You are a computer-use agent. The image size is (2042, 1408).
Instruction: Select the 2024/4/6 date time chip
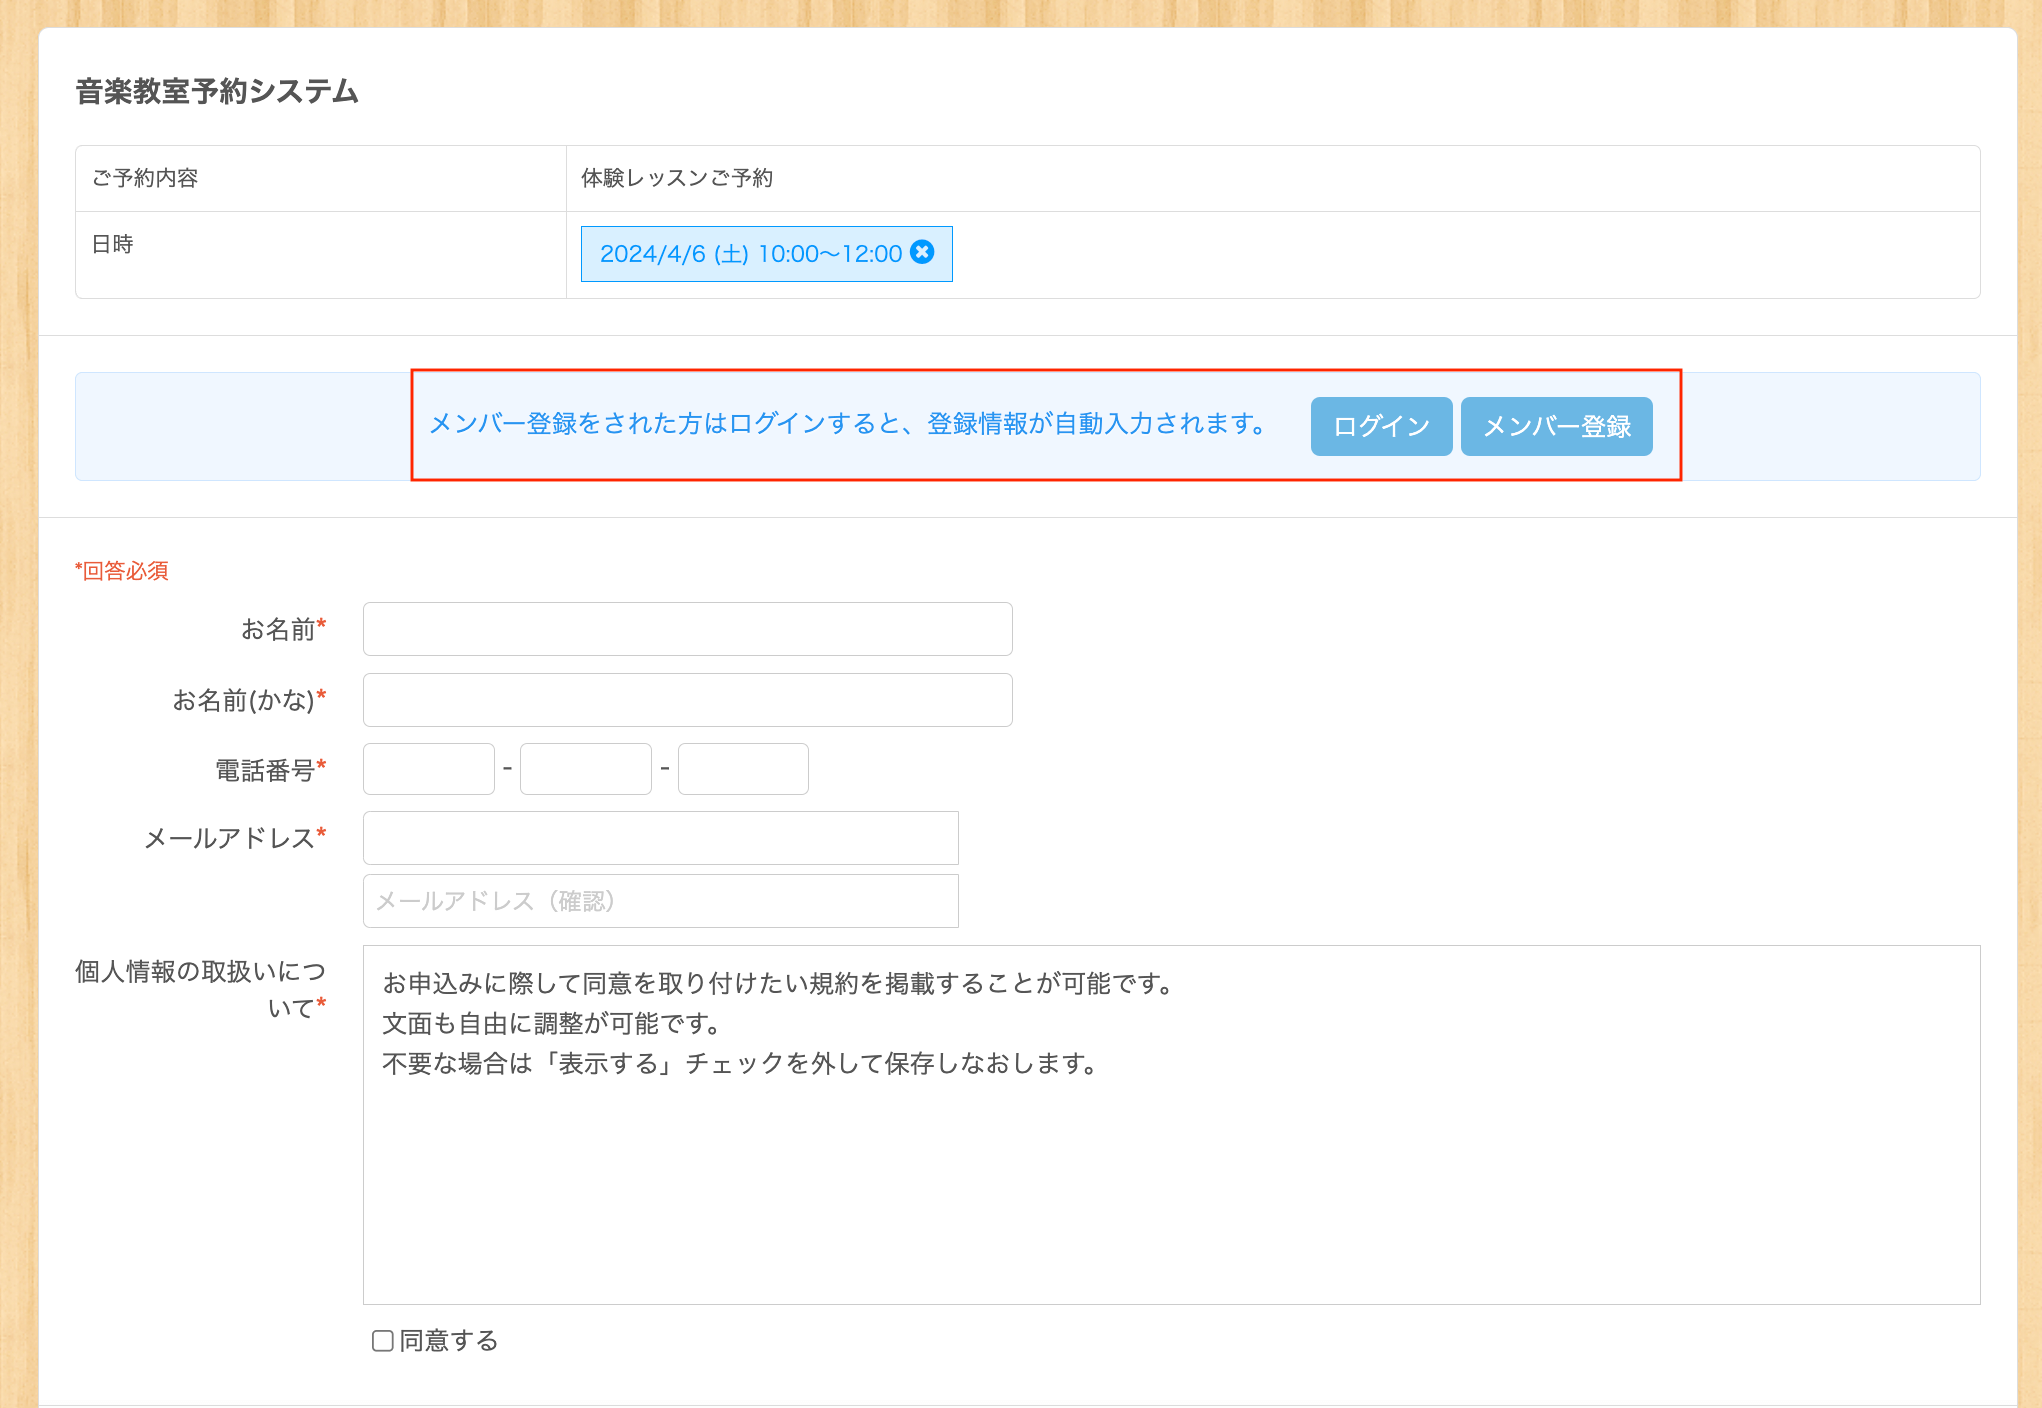click(750, 254)
